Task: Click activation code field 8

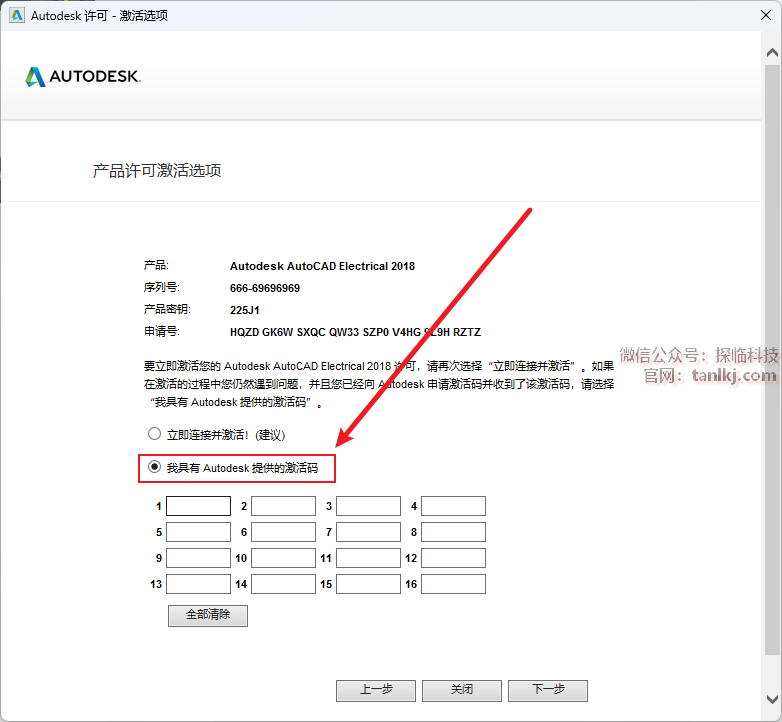Action: pos(453,532)
